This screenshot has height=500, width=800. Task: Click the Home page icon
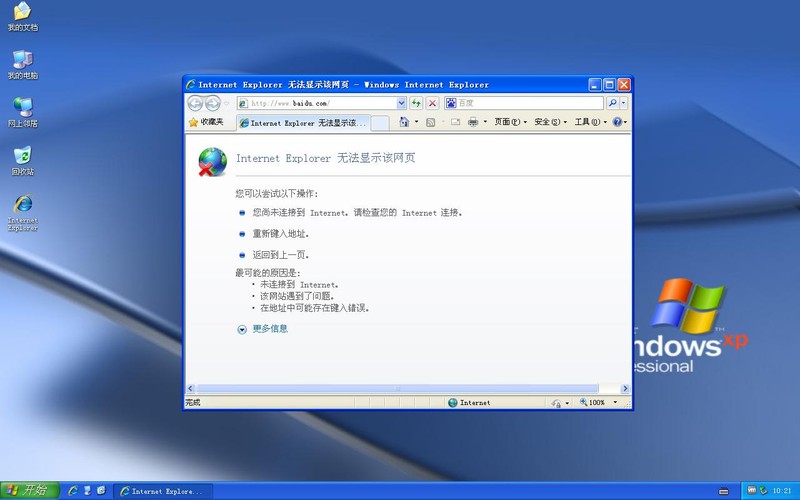[404, 122]
